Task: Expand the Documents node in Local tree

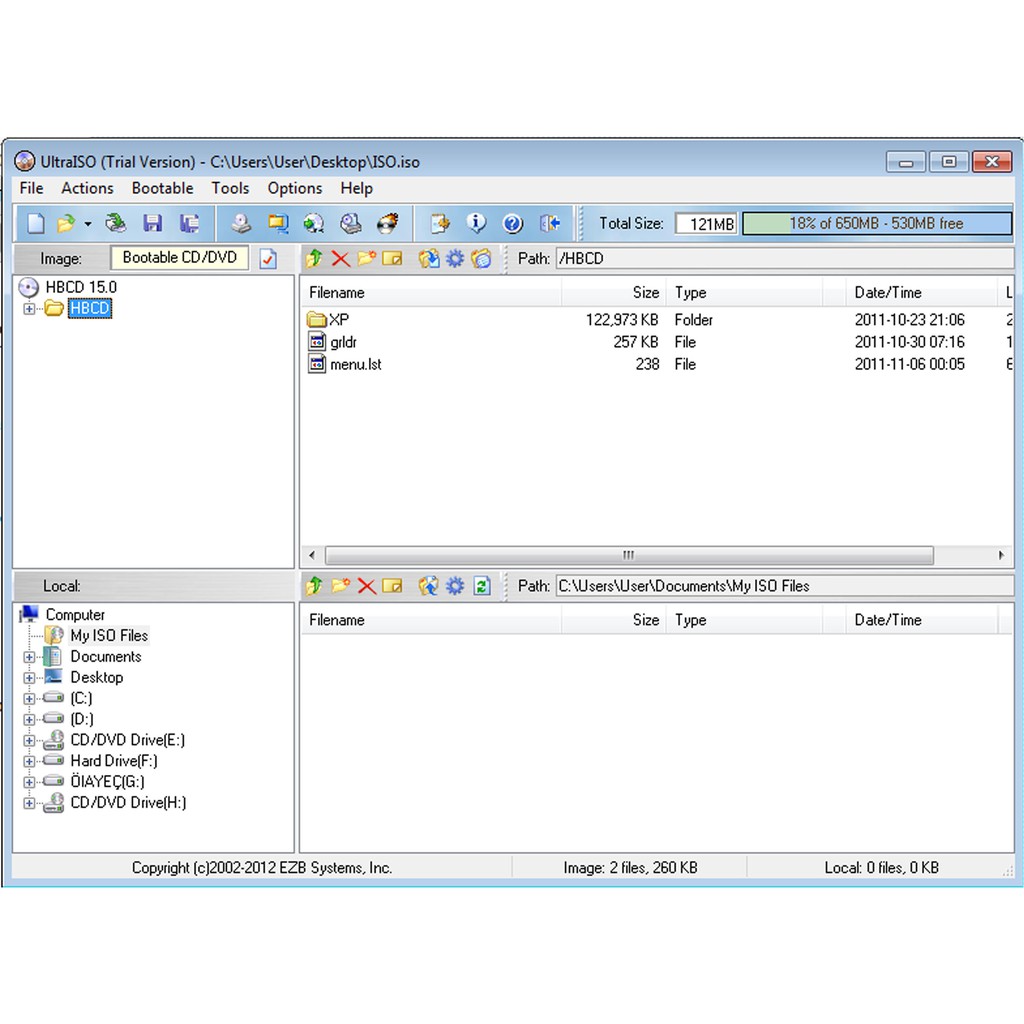Action: coord(29,657)
